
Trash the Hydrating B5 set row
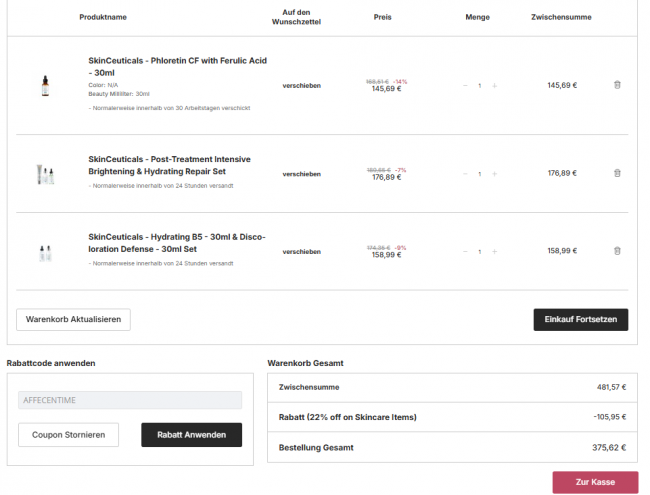617,251
